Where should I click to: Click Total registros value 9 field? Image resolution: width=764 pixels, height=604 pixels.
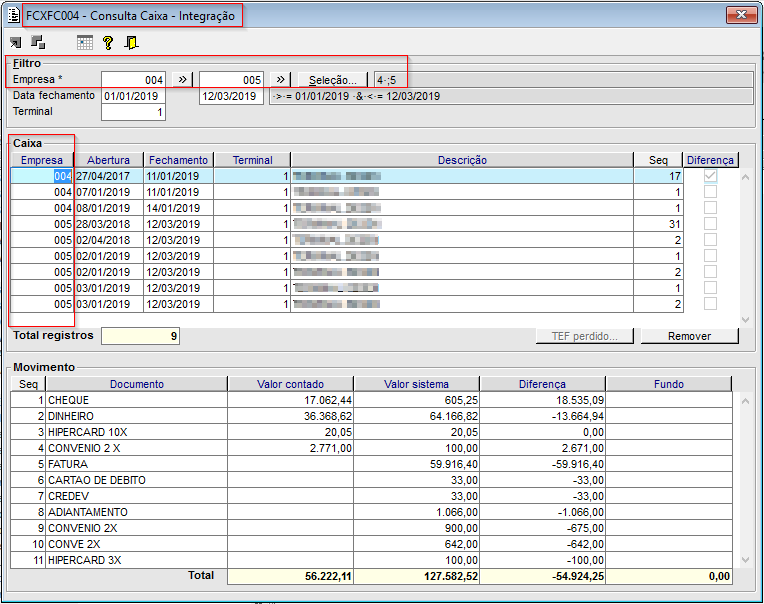coord(140,336)
